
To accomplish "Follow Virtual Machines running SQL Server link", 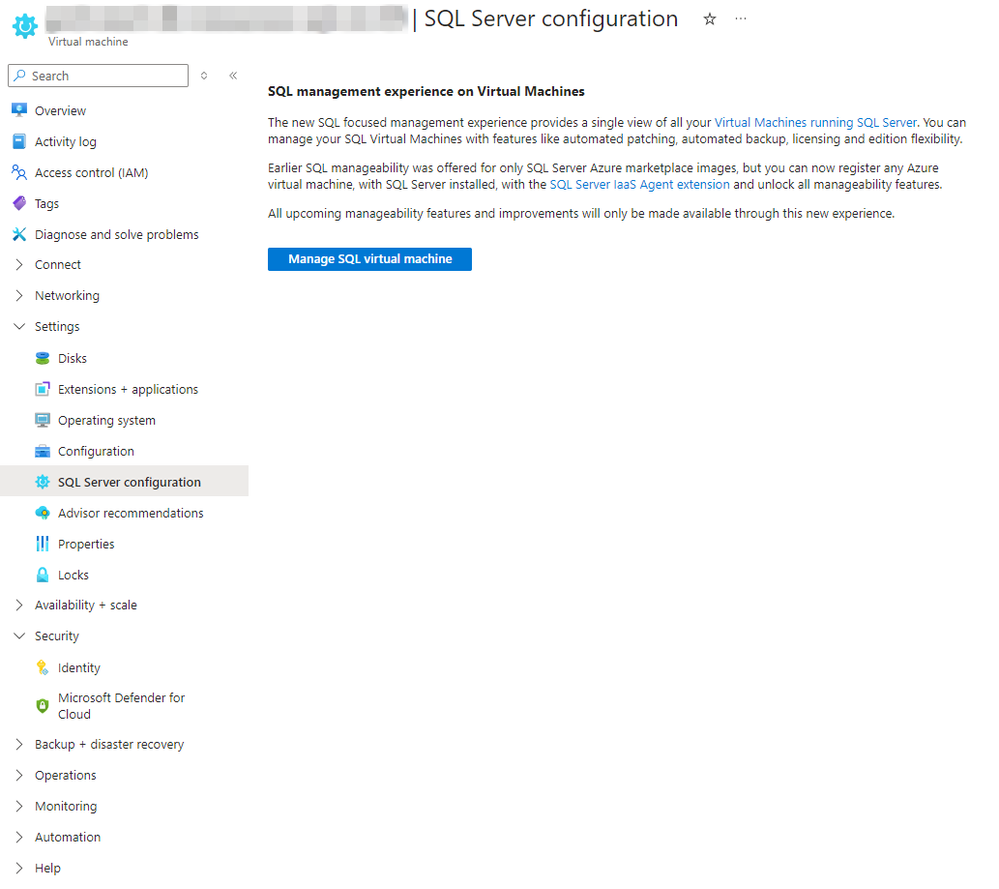I will [x=816, y=122].
